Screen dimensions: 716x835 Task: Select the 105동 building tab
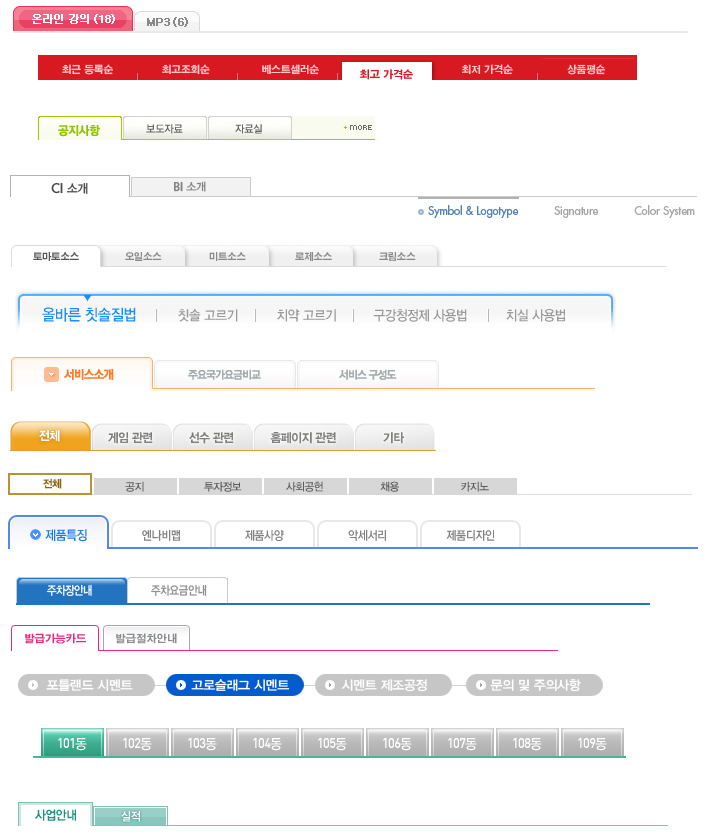pyautogui.click(x=332, y=743)
